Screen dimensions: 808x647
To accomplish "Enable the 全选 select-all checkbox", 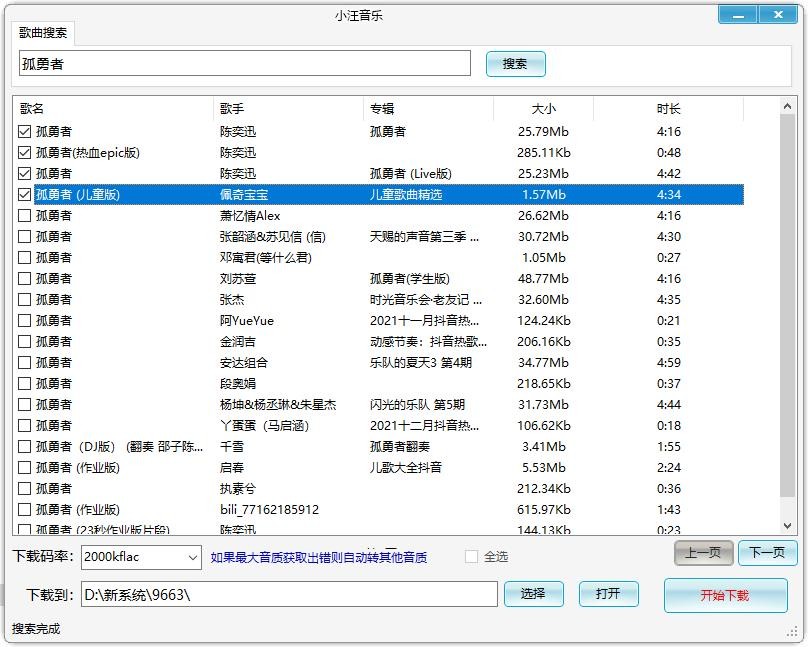I will [x=471, y=557].
